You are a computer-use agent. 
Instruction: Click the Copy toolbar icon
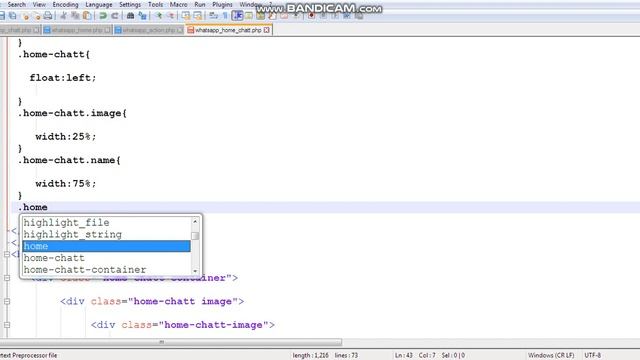point(75,16)
